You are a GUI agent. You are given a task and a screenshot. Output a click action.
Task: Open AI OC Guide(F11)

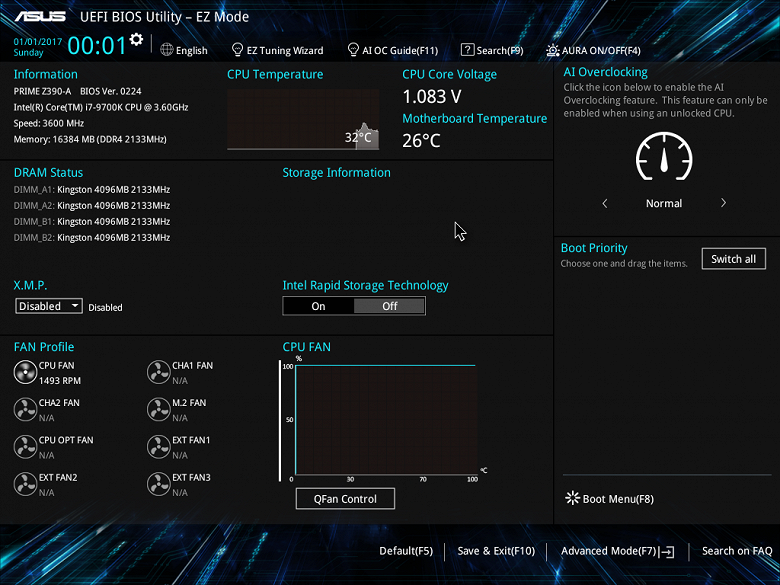tap(400, 50)
